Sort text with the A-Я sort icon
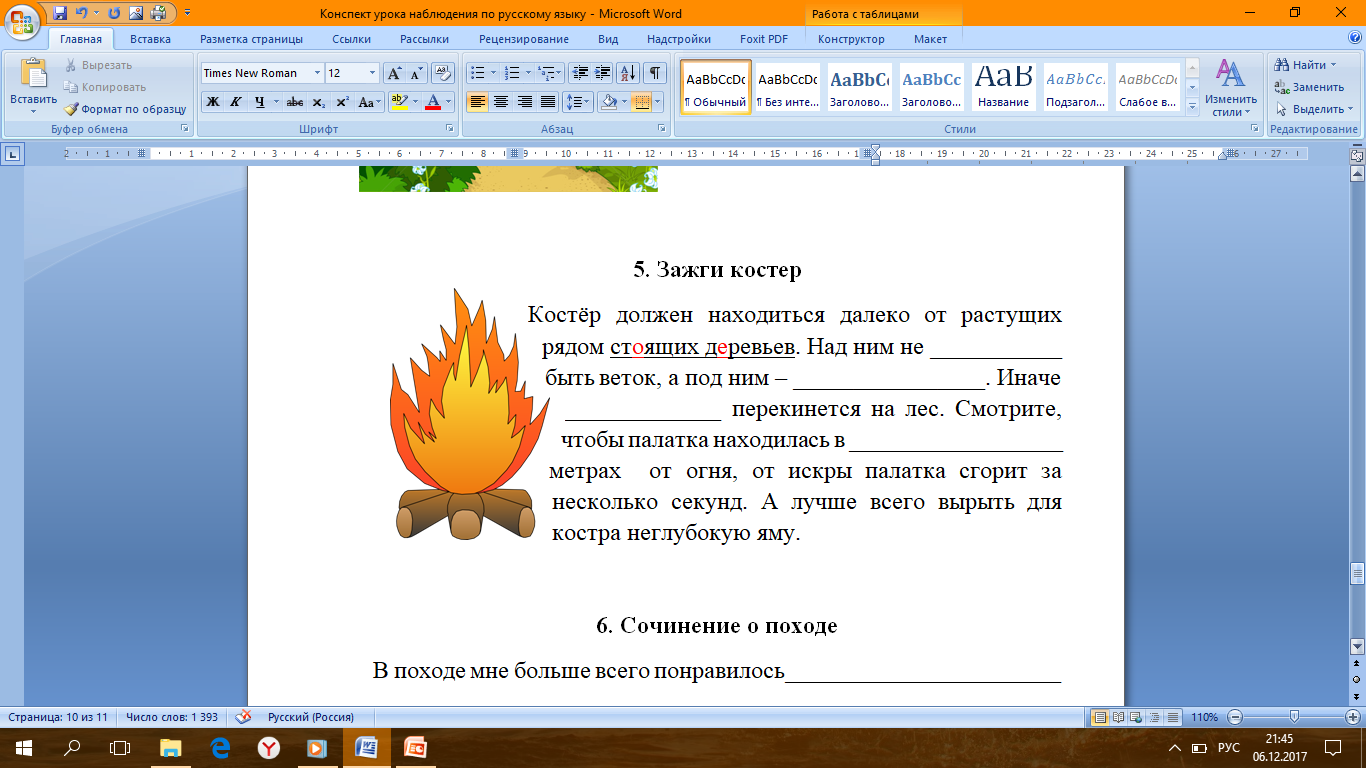 tap(629, 73)
